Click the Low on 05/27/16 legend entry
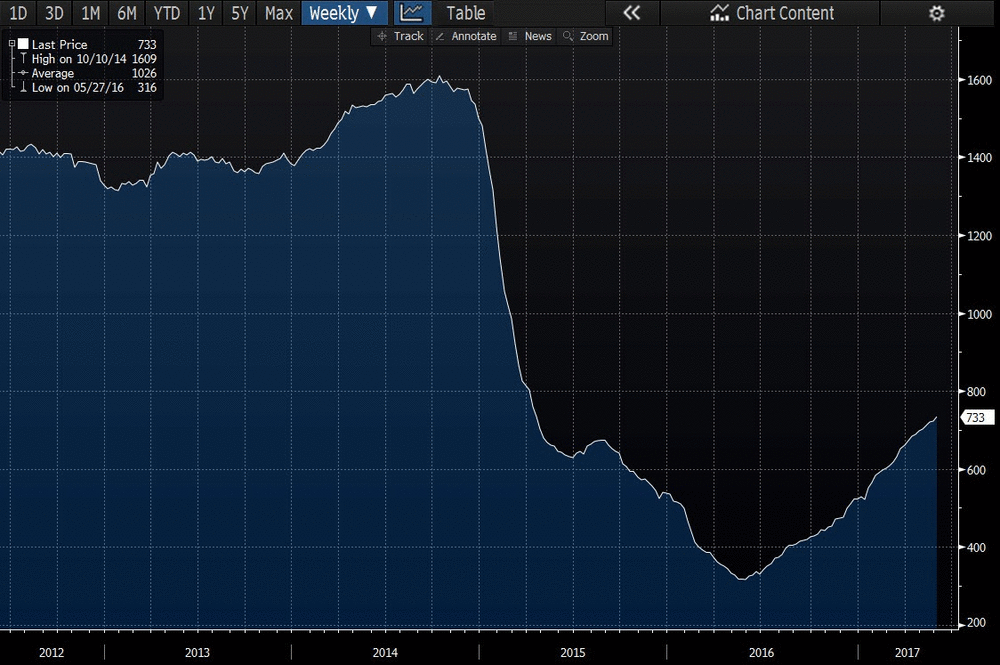The image size is (1000, 665). [88, 87]
